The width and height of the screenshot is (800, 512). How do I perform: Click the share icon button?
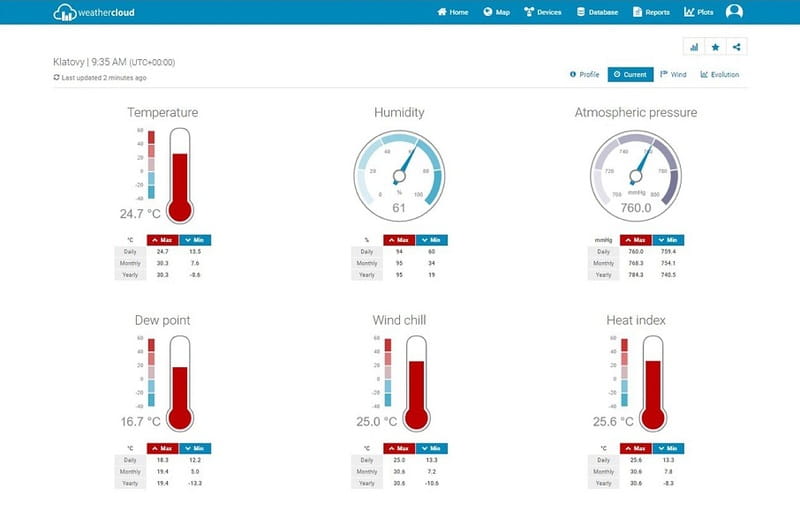coord(737,47)
